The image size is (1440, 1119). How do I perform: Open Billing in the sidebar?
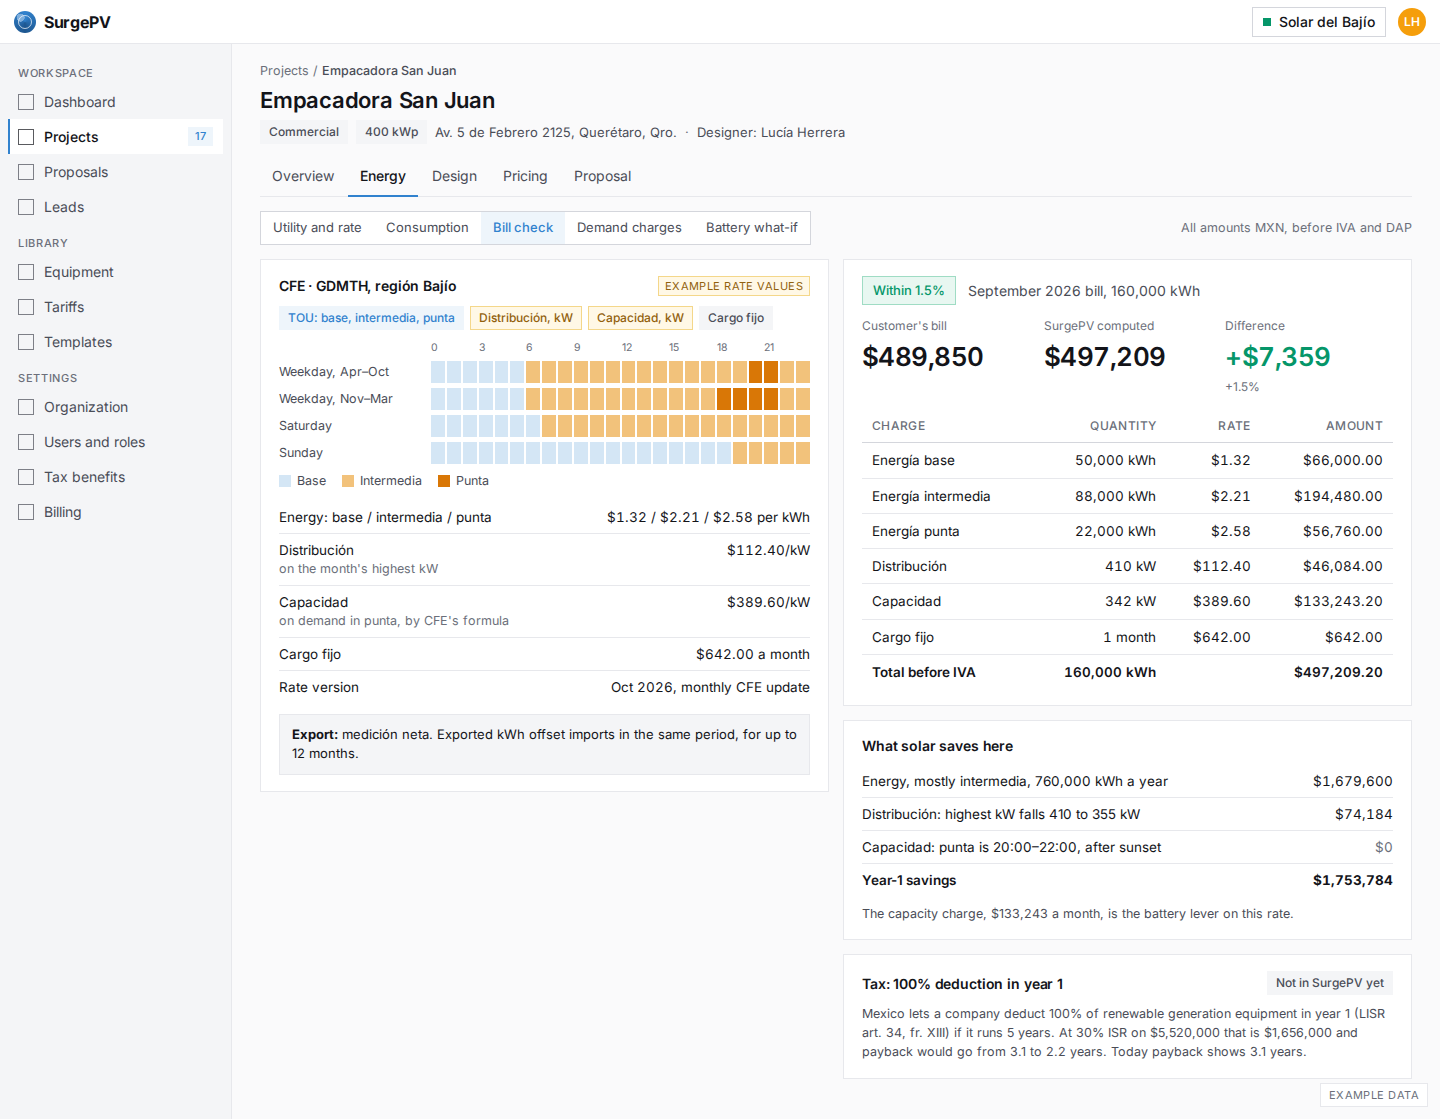115,512
